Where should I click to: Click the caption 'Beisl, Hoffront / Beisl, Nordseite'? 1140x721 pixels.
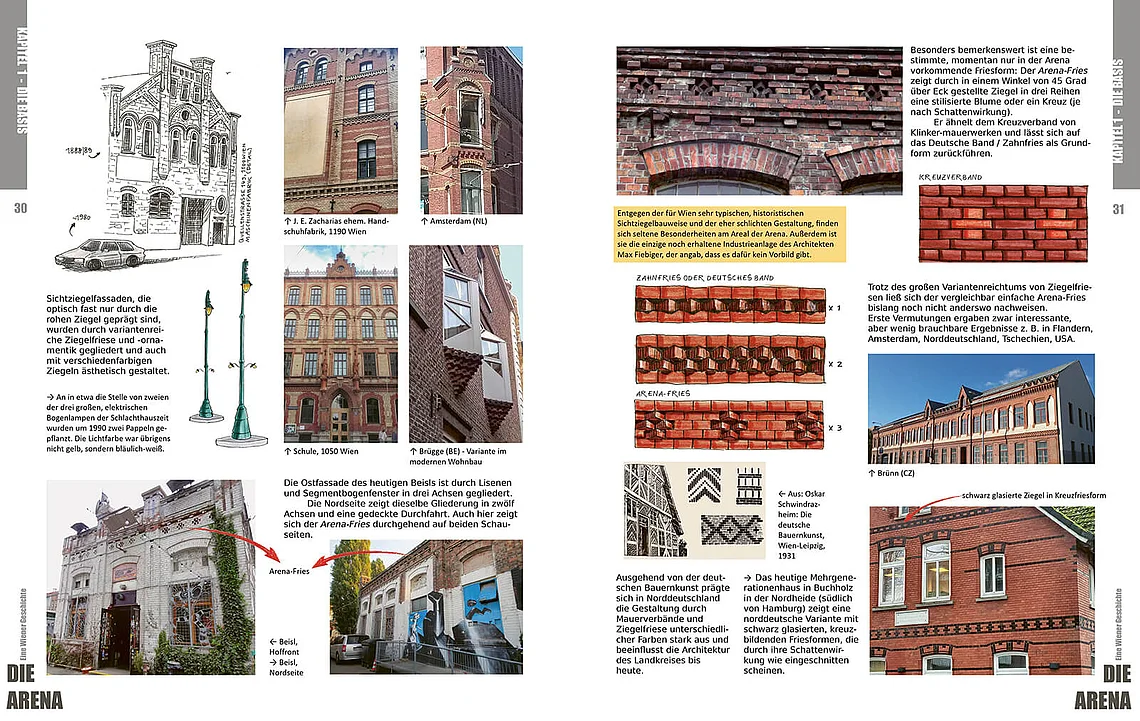tap(286, 657)
